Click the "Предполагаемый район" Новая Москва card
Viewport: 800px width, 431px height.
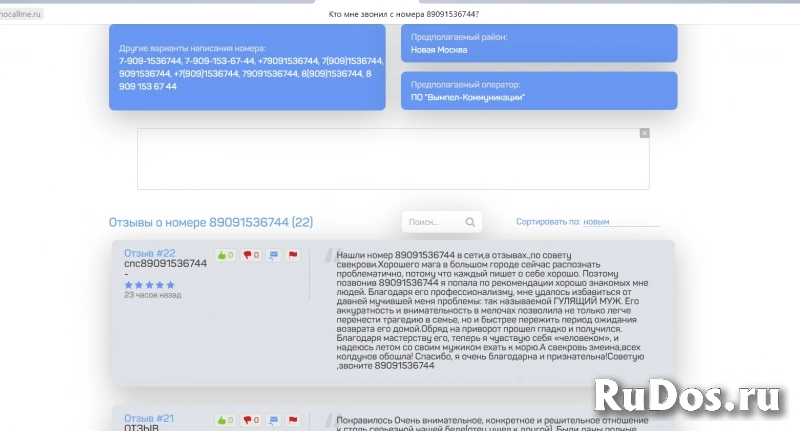539,43
